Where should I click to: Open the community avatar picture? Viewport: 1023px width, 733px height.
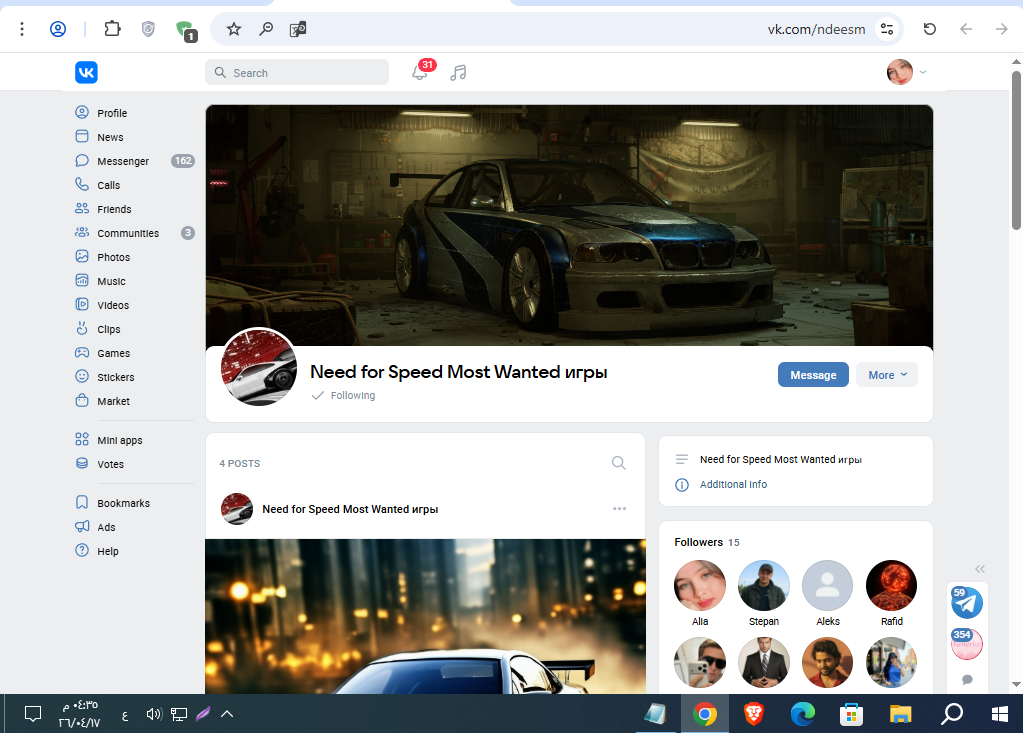[259, 366]
